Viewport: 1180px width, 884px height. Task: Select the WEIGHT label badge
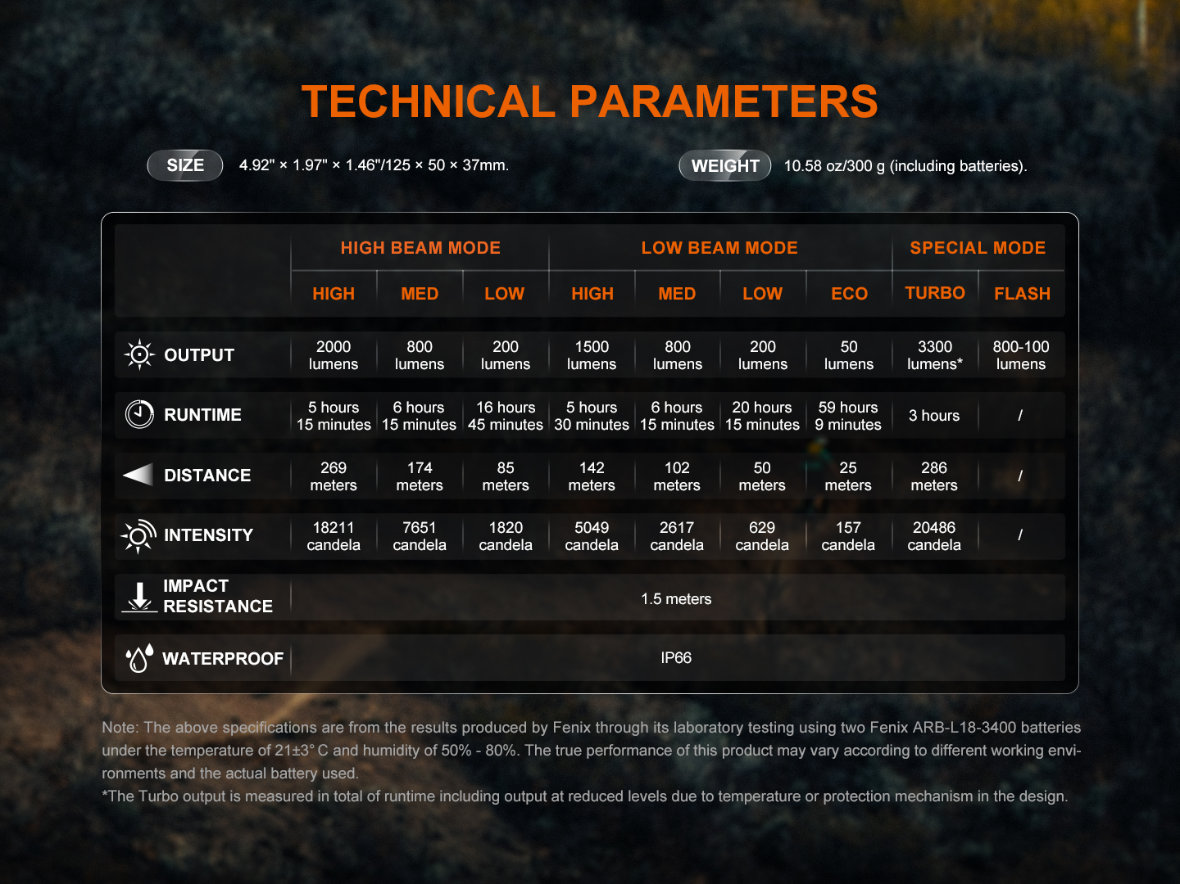(725, 166)
